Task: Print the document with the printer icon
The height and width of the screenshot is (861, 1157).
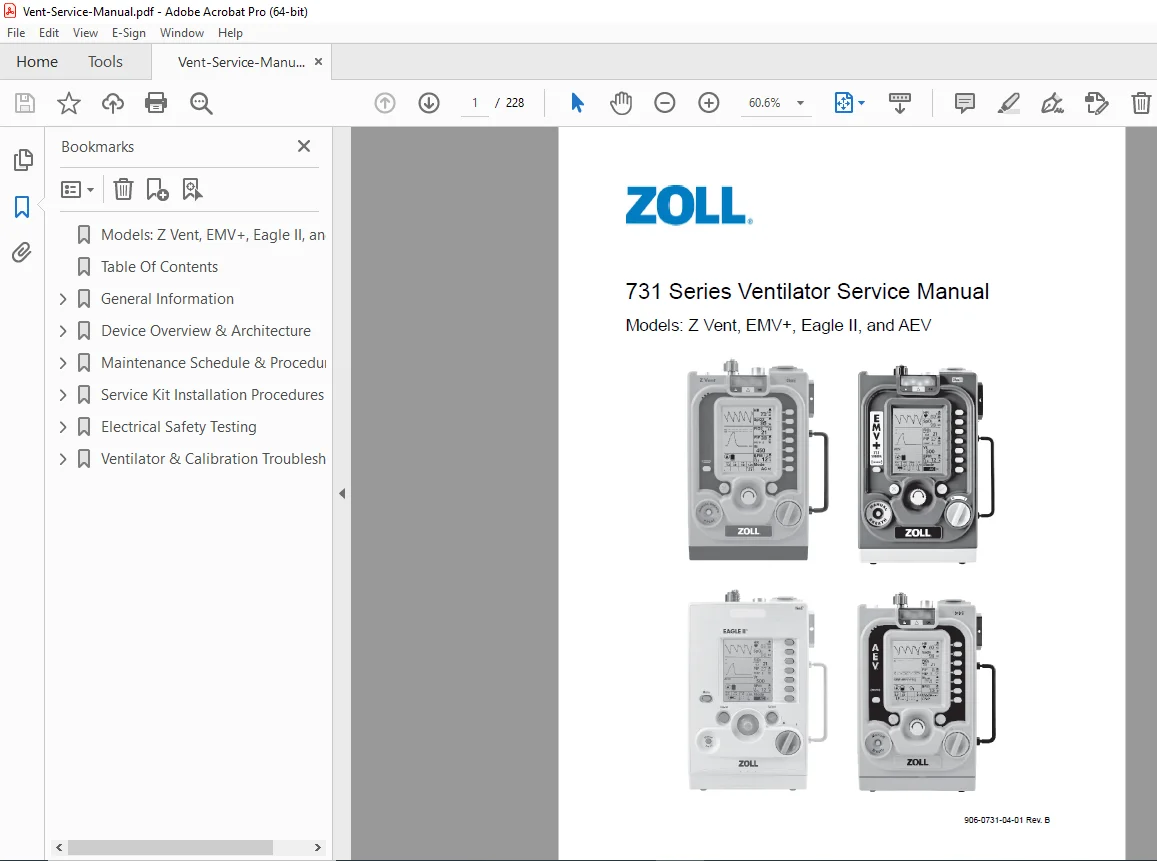Action: point(156,103)
